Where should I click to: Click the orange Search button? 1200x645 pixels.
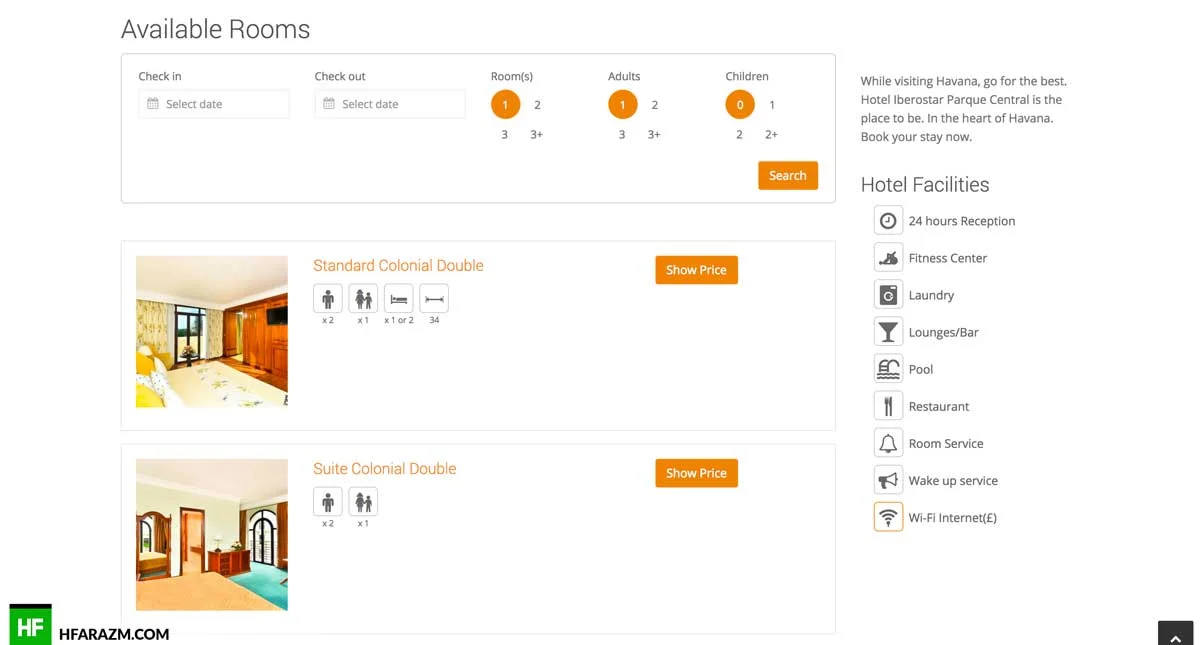click(788, 176)
